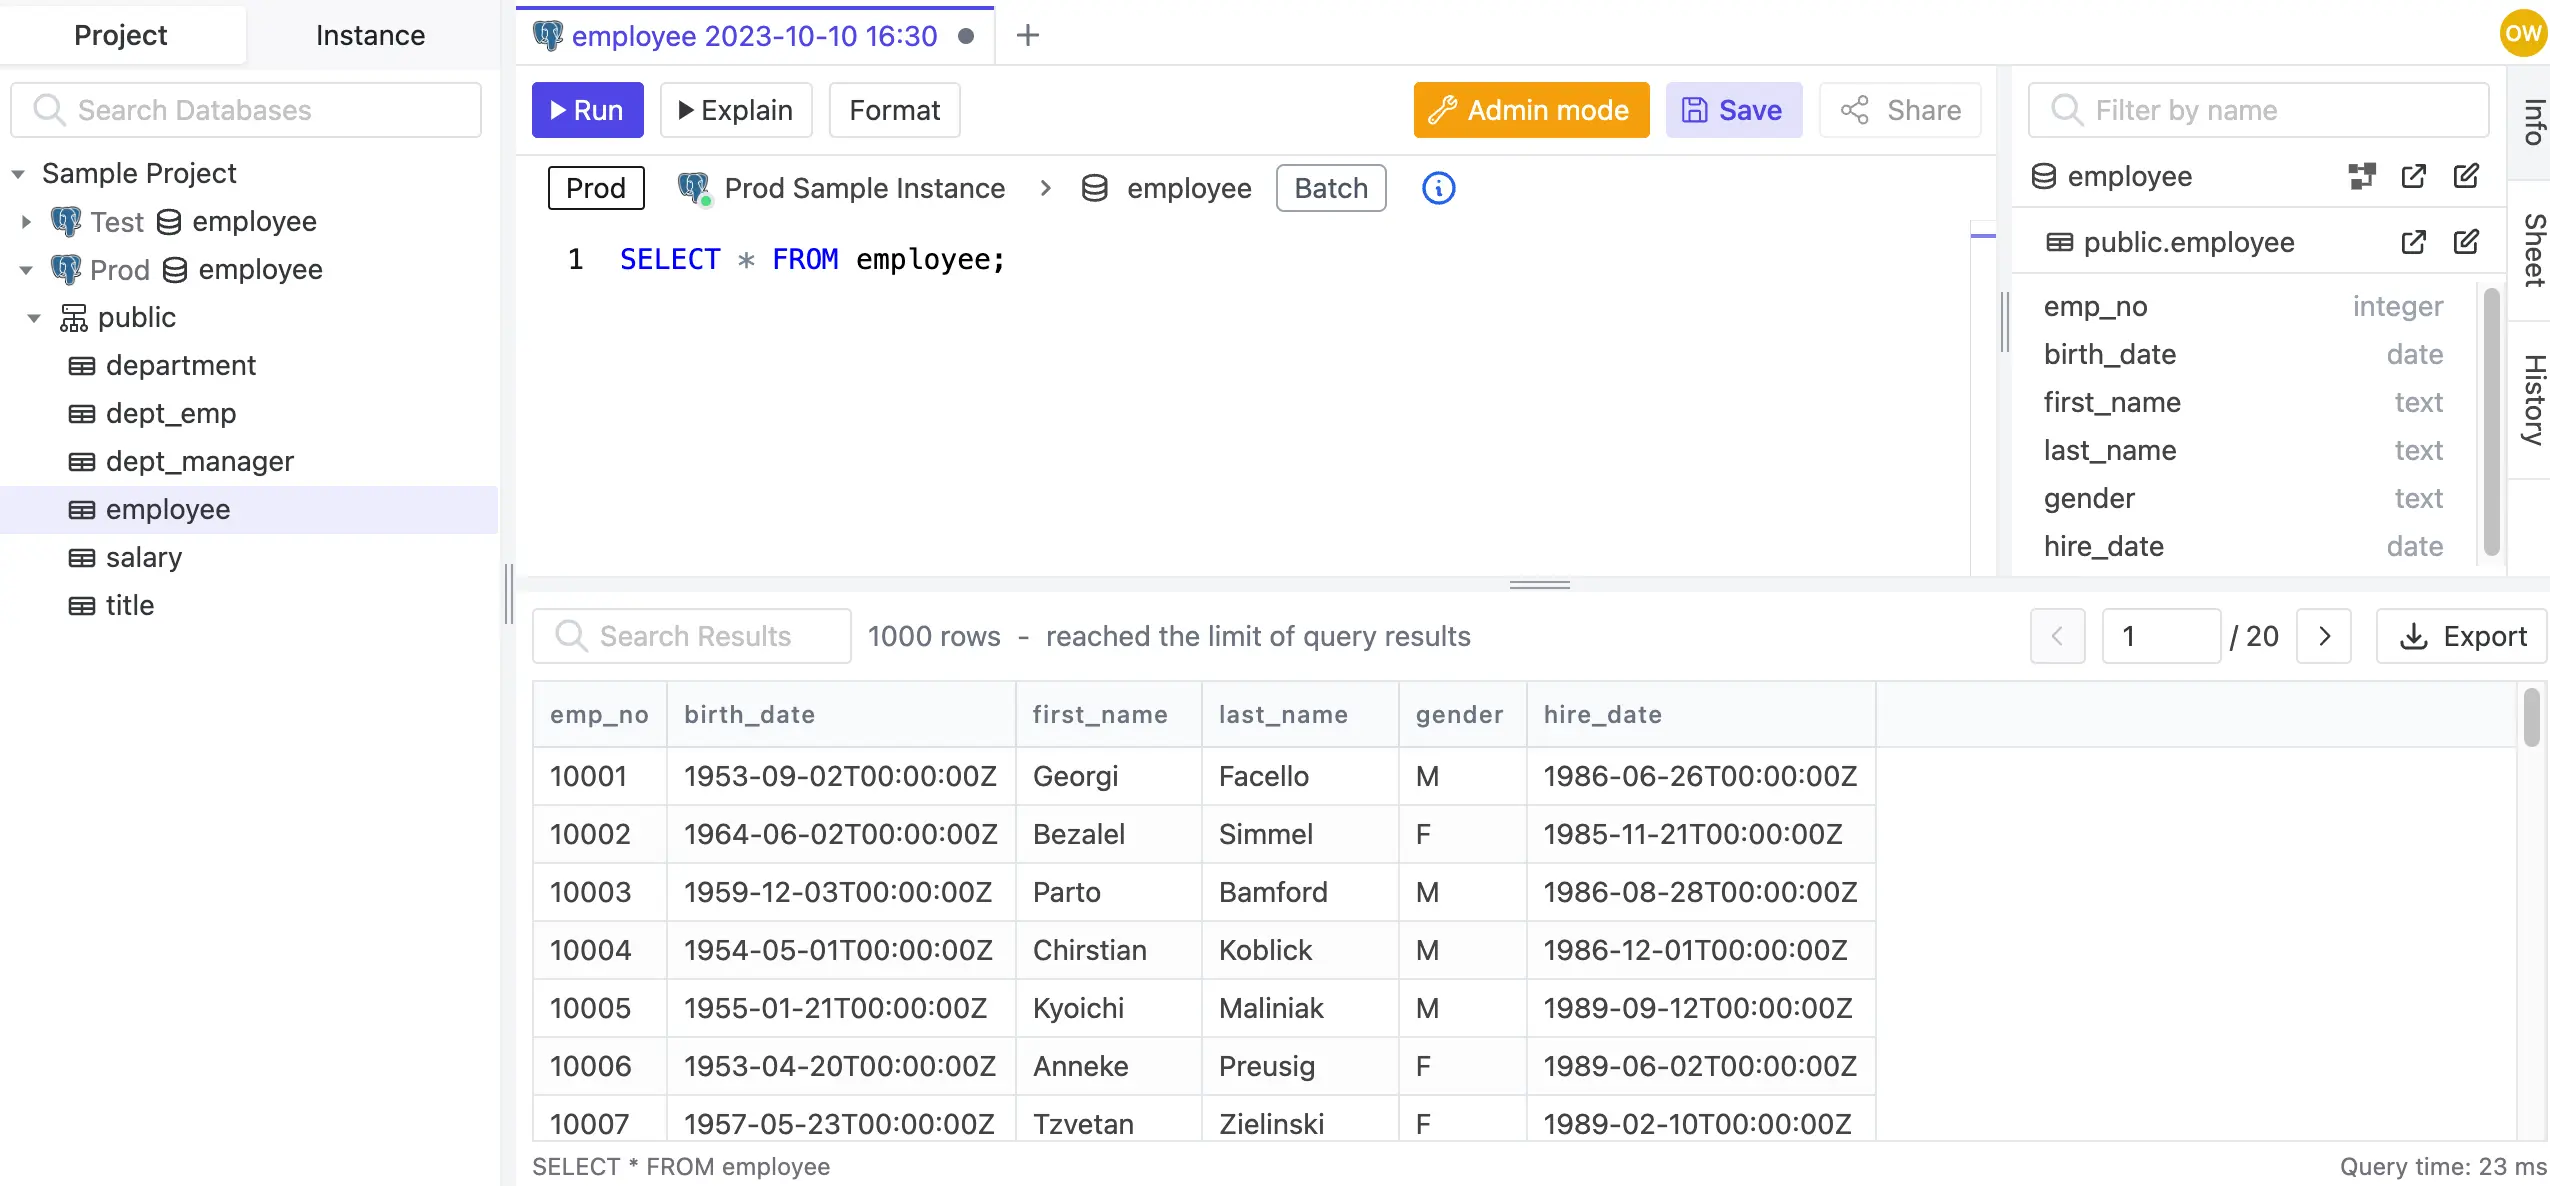Click the database icon beside employee in the panel header
2550x1186 pixels.
[2044, 176]
